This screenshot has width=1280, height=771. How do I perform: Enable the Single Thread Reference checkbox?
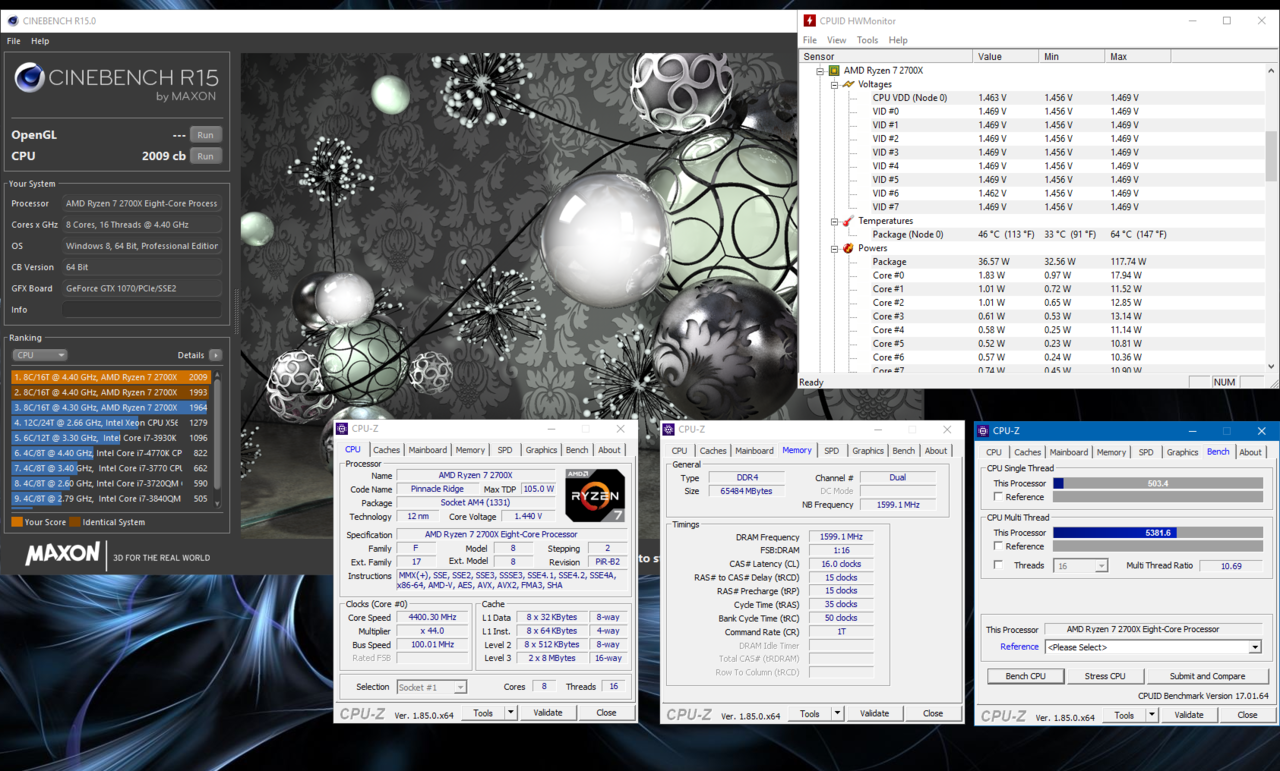(x=998, y=497)
